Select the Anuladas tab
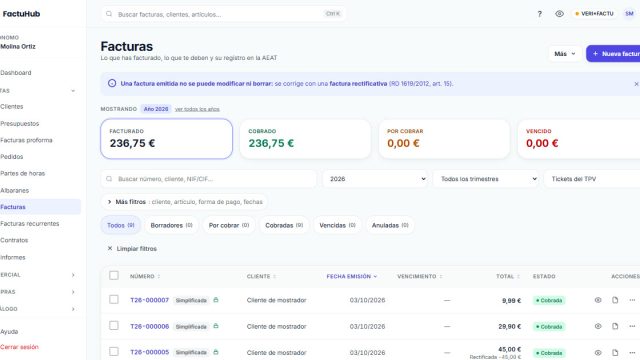The height and width of the screenshot is (360, 640). (x=390, y=225)
